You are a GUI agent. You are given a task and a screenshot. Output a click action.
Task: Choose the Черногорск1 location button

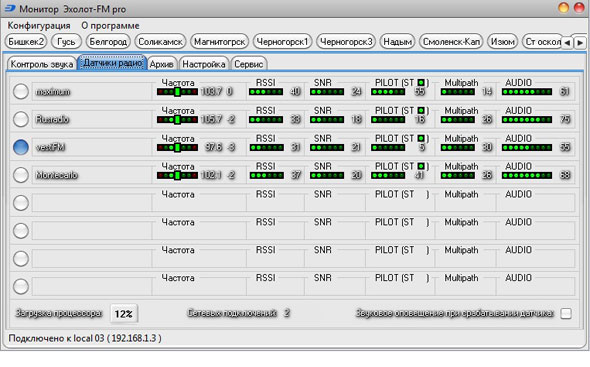283,41
